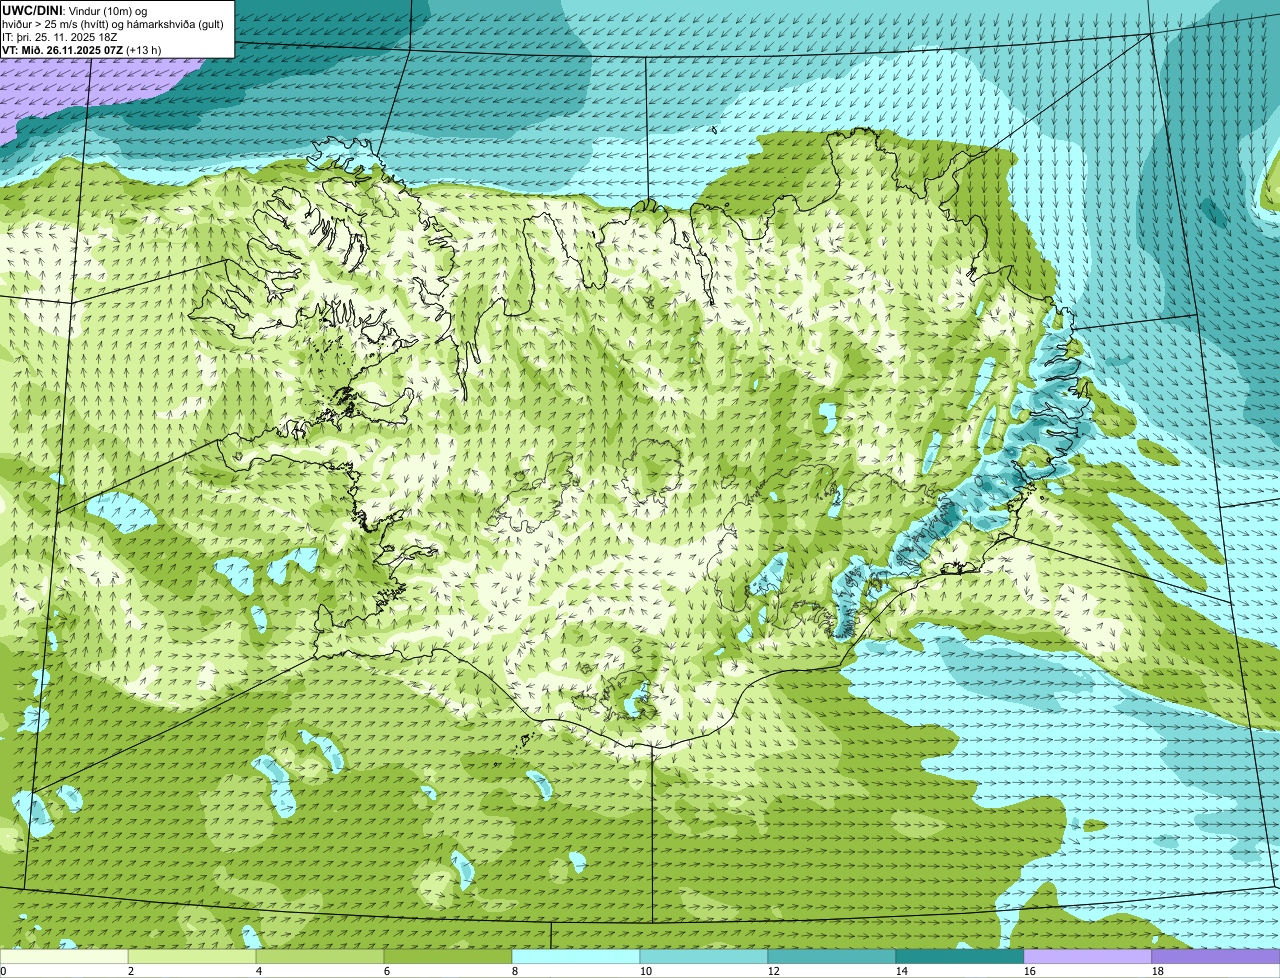Click the '12' tick label on color scale
This screenshot has width=1280, height=978.
(774, 971)
